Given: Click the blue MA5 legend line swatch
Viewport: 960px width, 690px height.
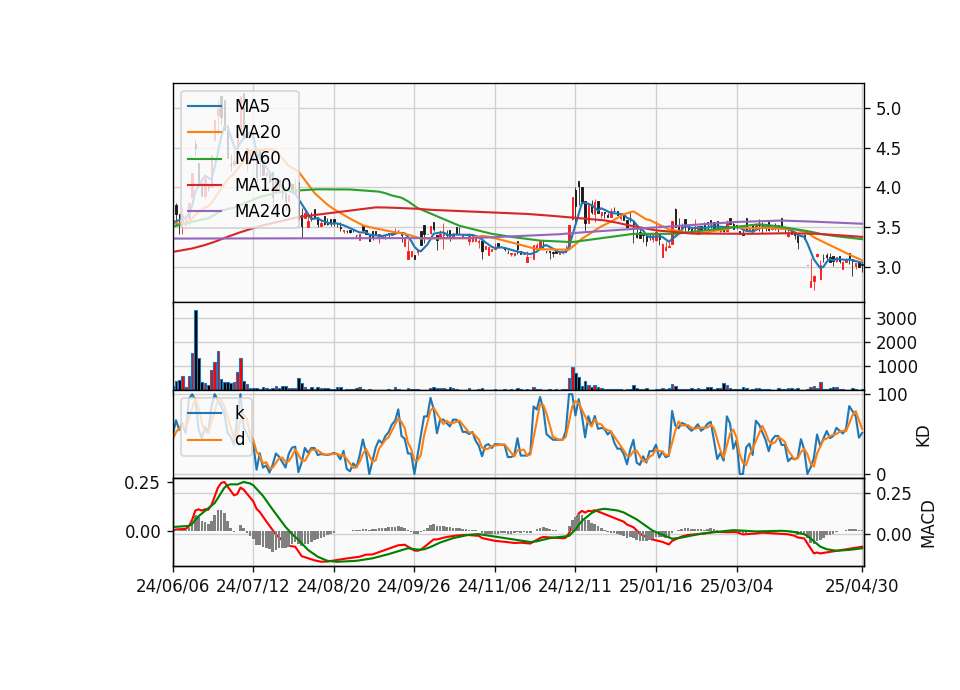Looking at the screenshot, I should [205, 107].
